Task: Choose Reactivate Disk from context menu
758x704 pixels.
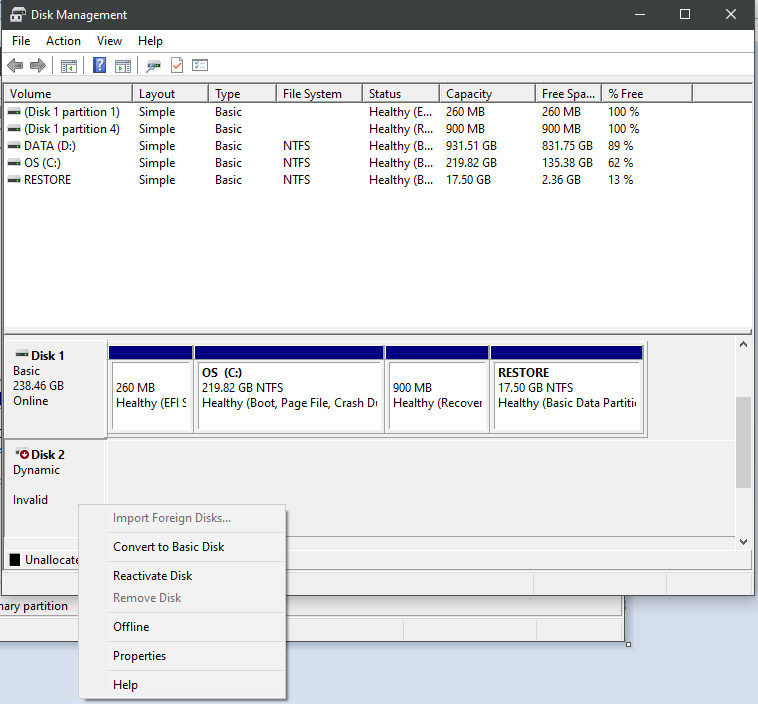Action: [x=182, y=576]
